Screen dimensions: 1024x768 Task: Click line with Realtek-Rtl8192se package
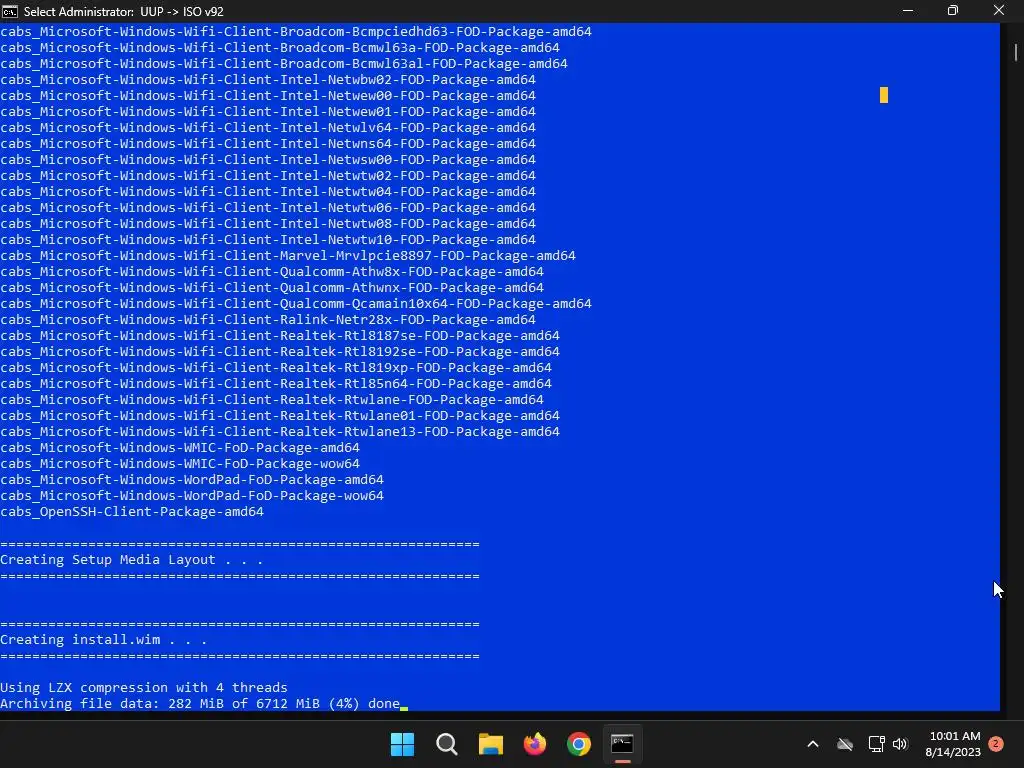[280, 351]
